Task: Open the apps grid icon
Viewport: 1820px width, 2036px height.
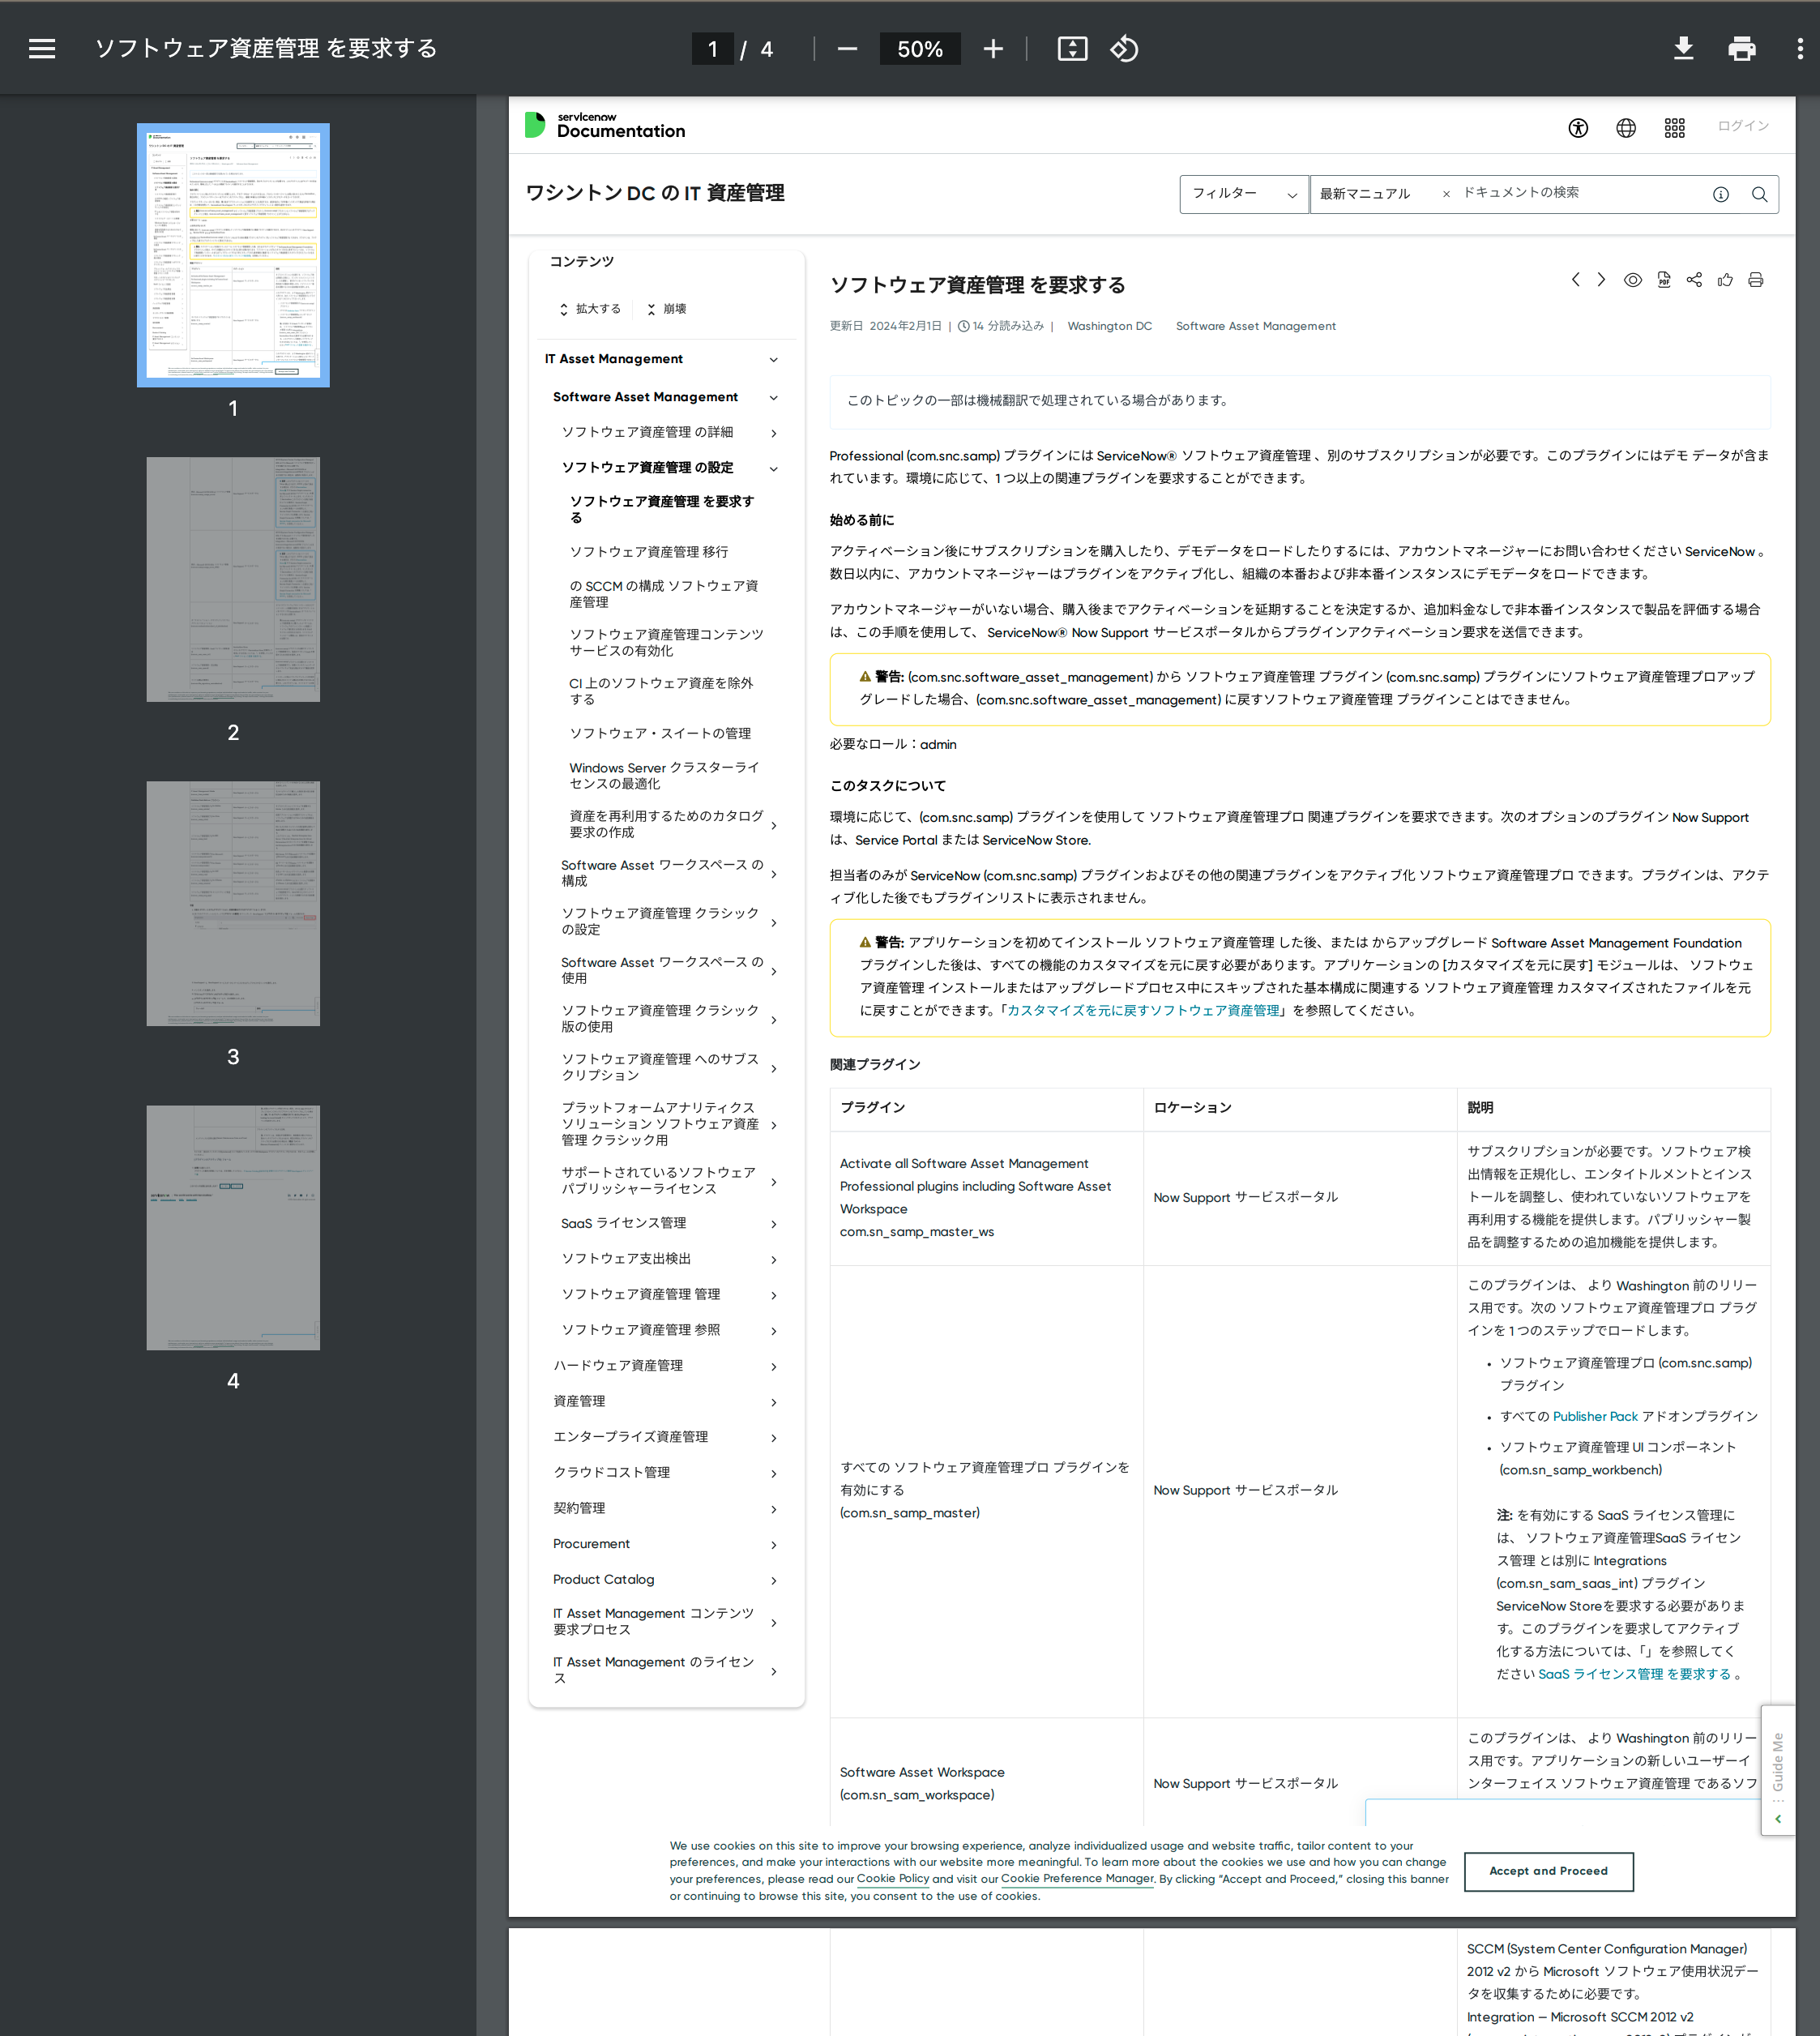Action: pyautogui.click(x=1675, y=127)
